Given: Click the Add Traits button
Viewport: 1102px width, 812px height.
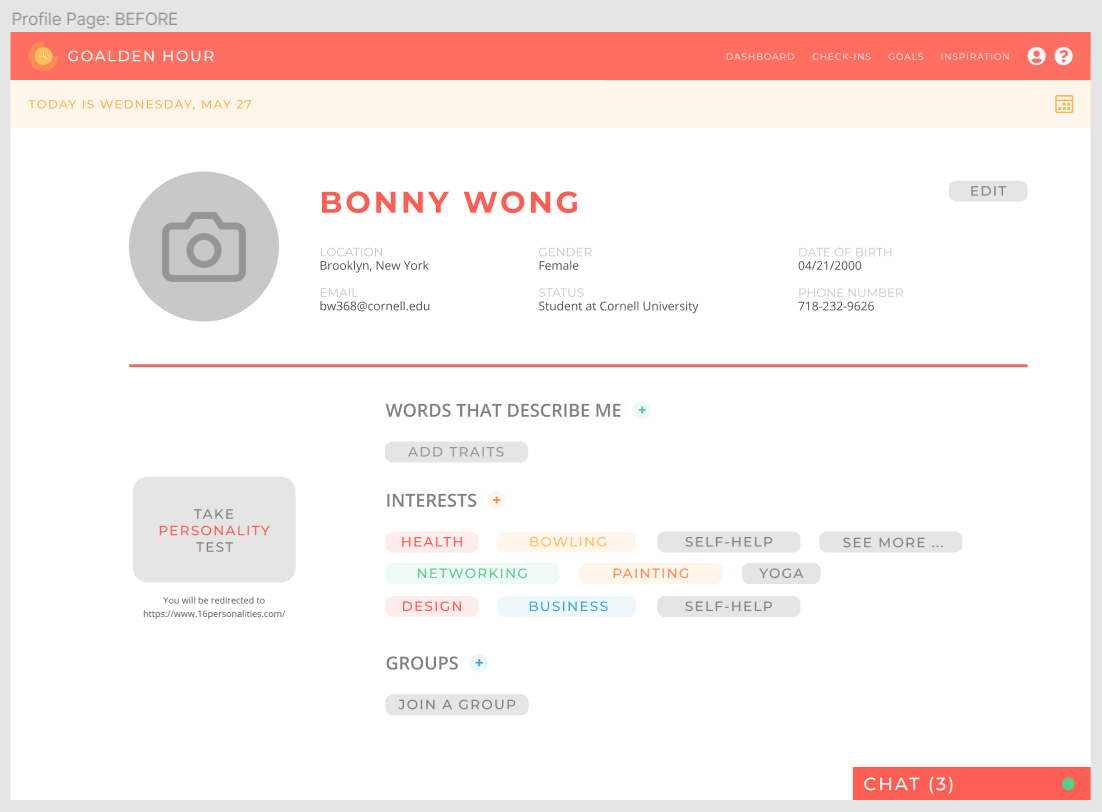Looking at the screenshot, I should point(456,452).
